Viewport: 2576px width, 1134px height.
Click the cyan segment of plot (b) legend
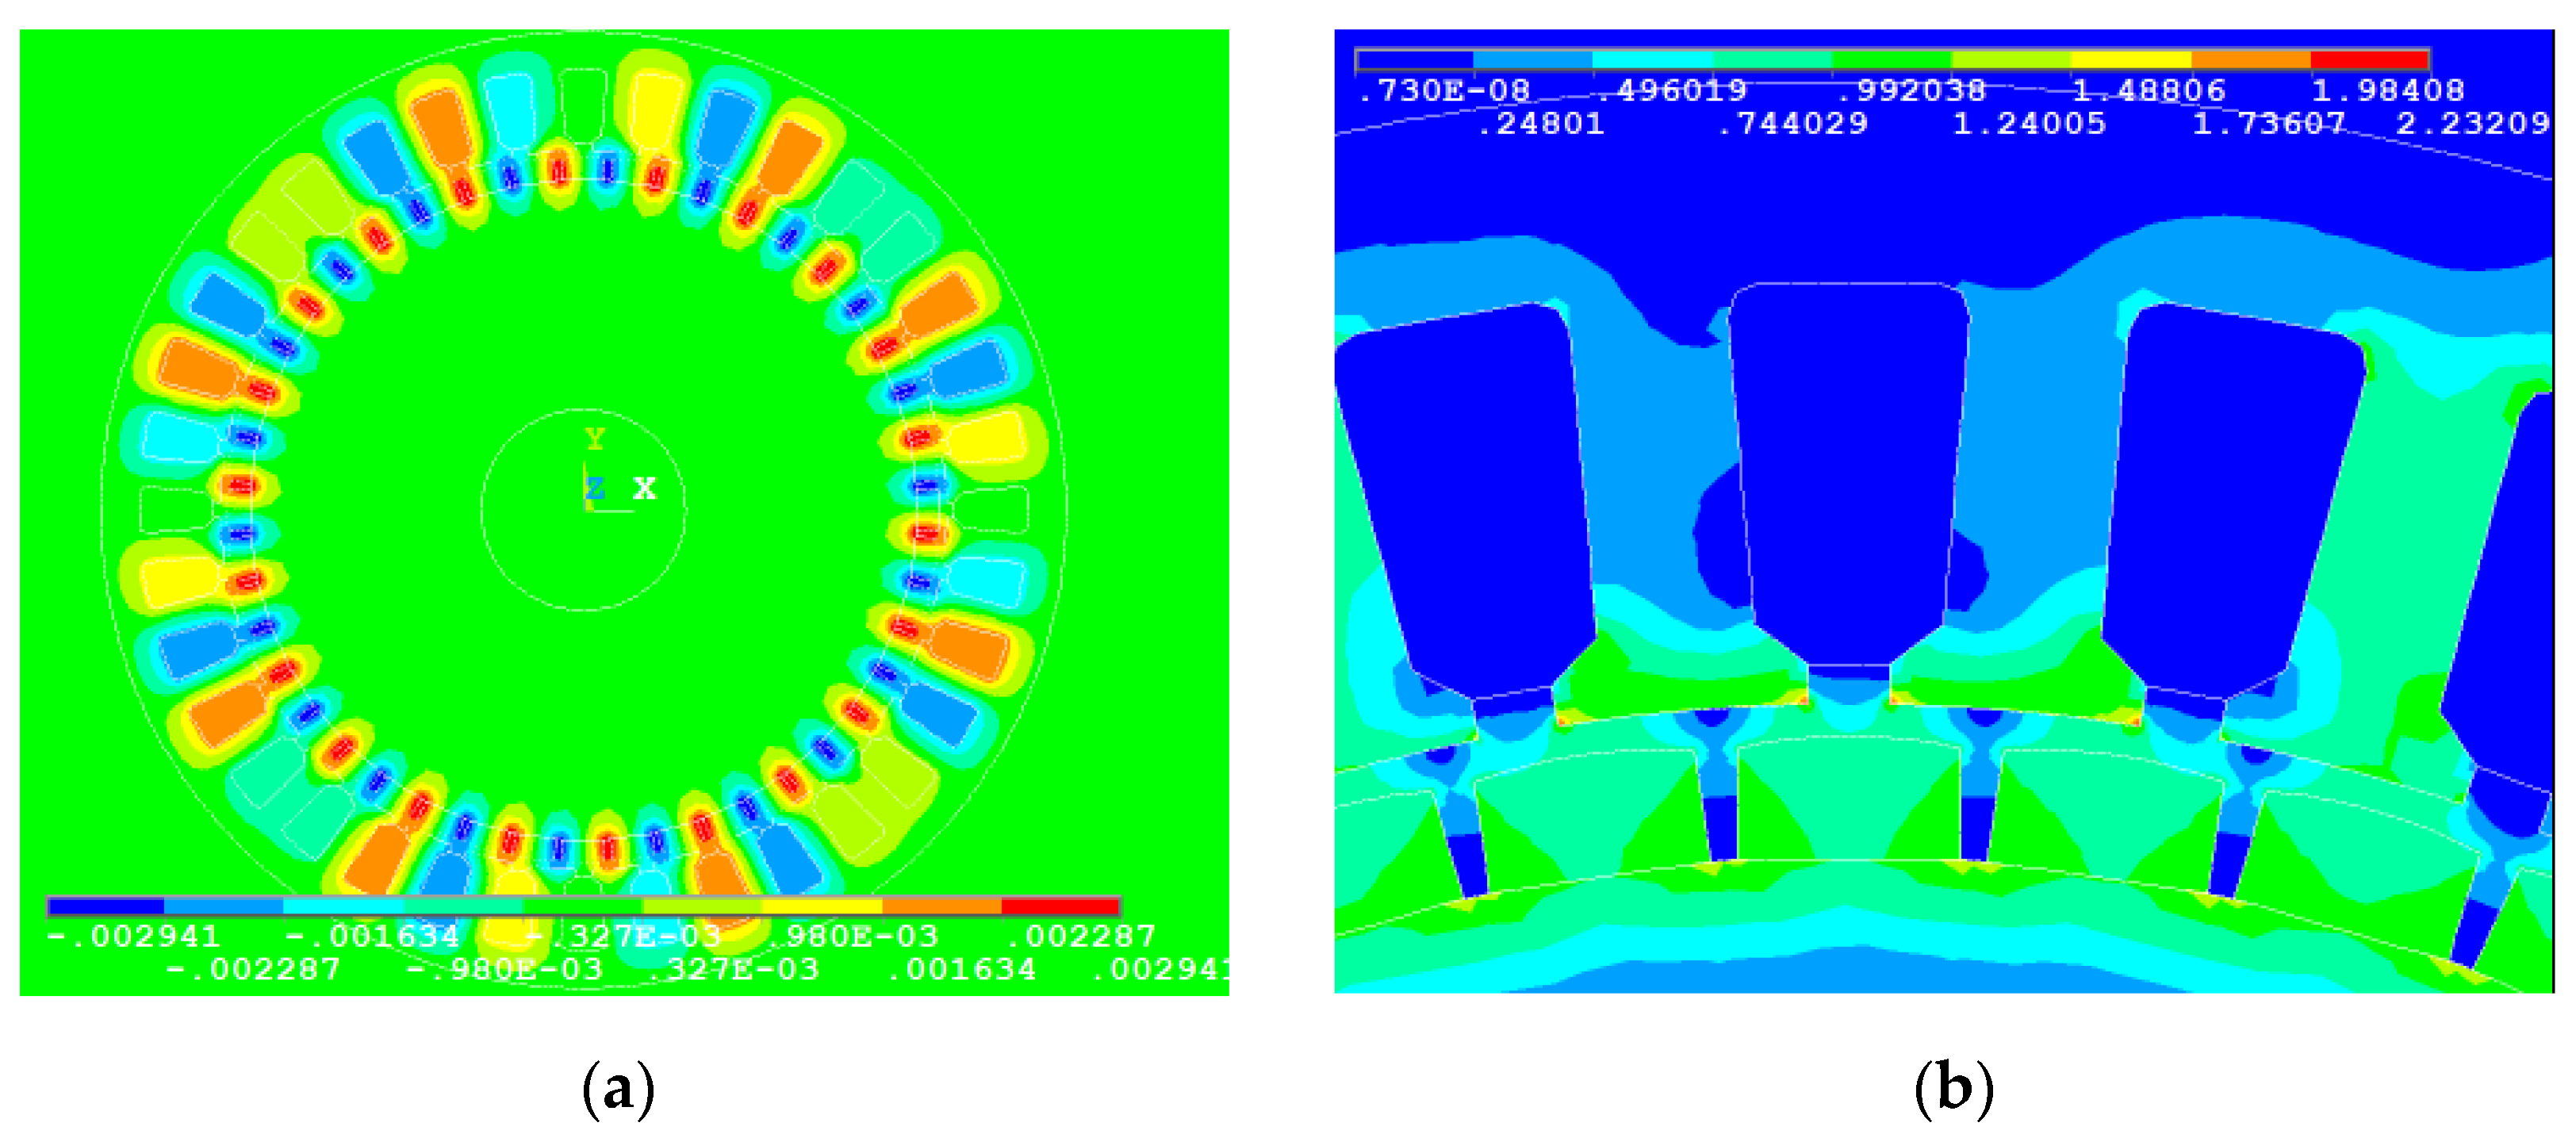1652,60
